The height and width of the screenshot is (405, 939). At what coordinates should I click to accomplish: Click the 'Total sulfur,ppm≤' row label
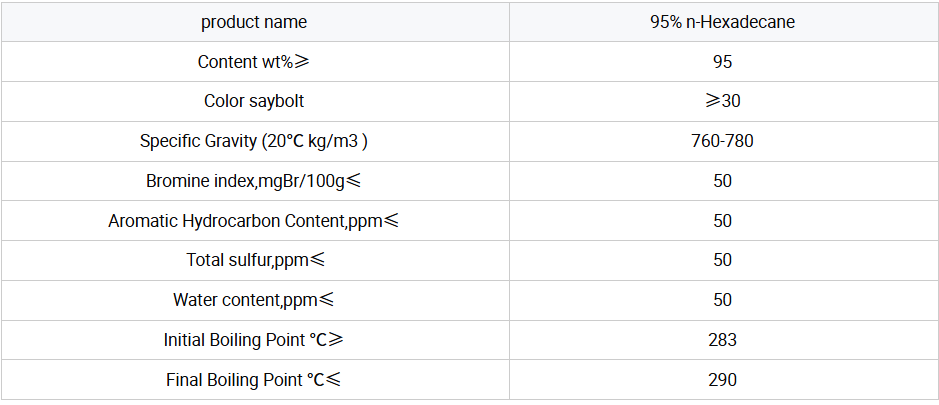point(254,260)
